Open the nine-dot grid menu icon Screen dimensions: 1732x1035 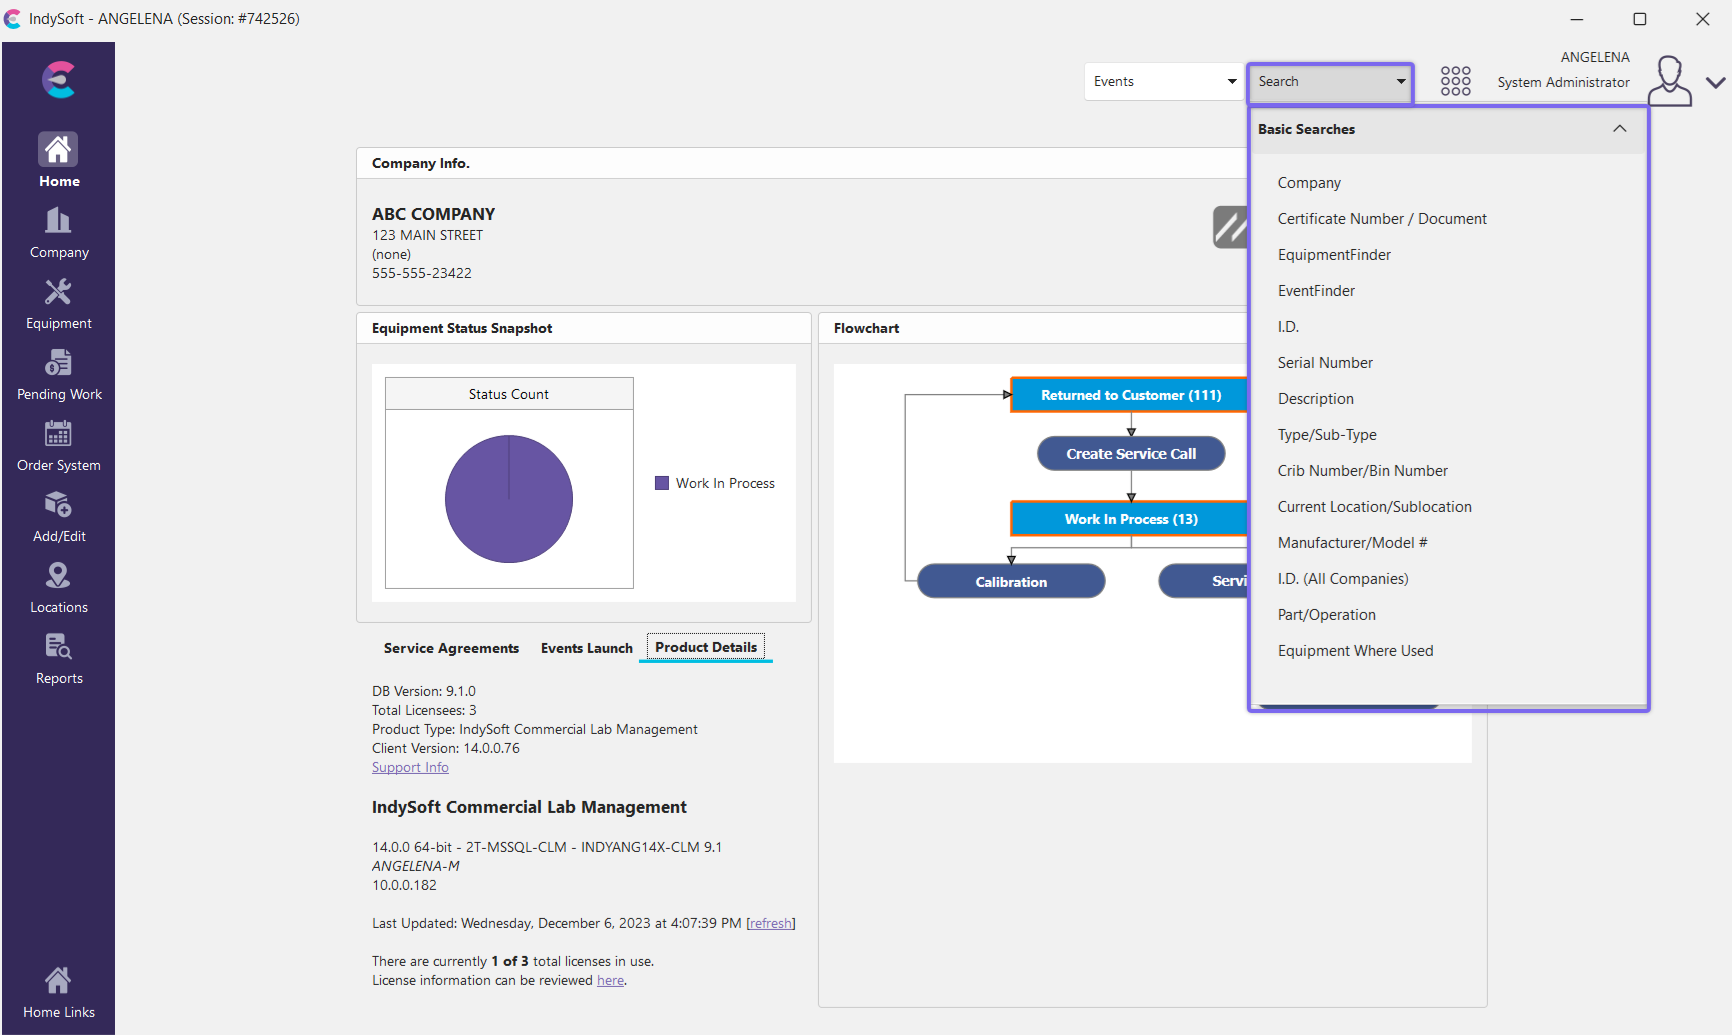pos(1455,81)
